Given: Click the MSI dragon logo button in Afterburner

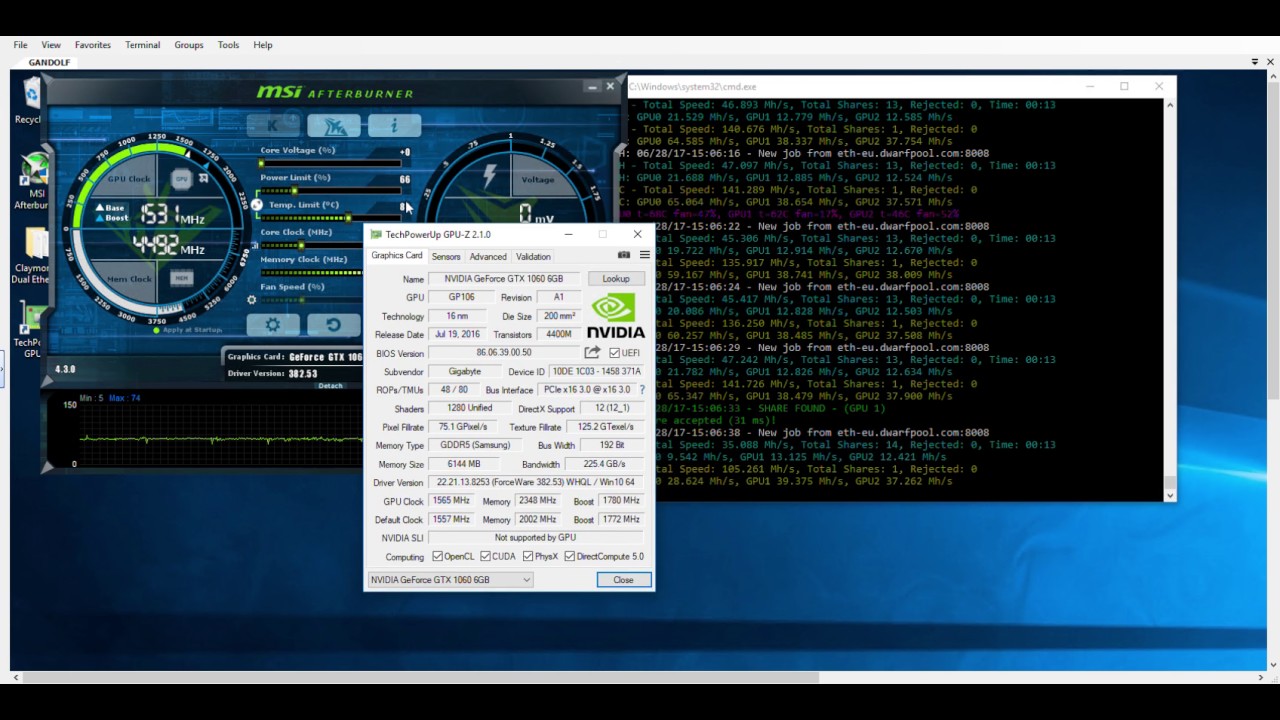Looking at the screenshot, I should point(334,125).
